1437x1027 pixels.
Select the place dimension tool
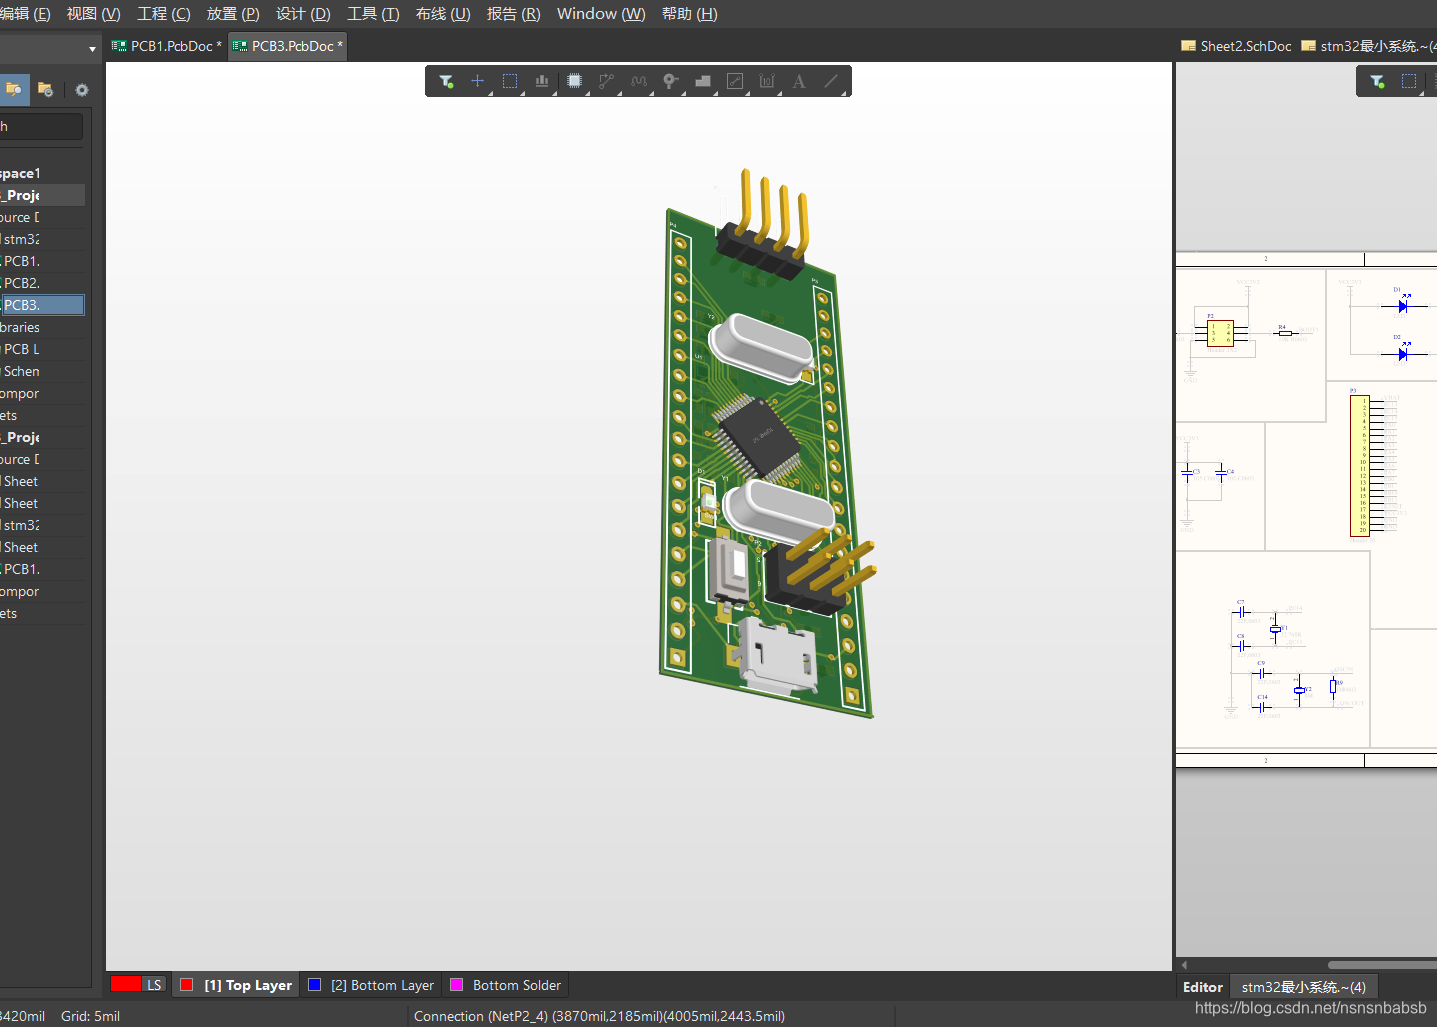click(x=767, y=81)
